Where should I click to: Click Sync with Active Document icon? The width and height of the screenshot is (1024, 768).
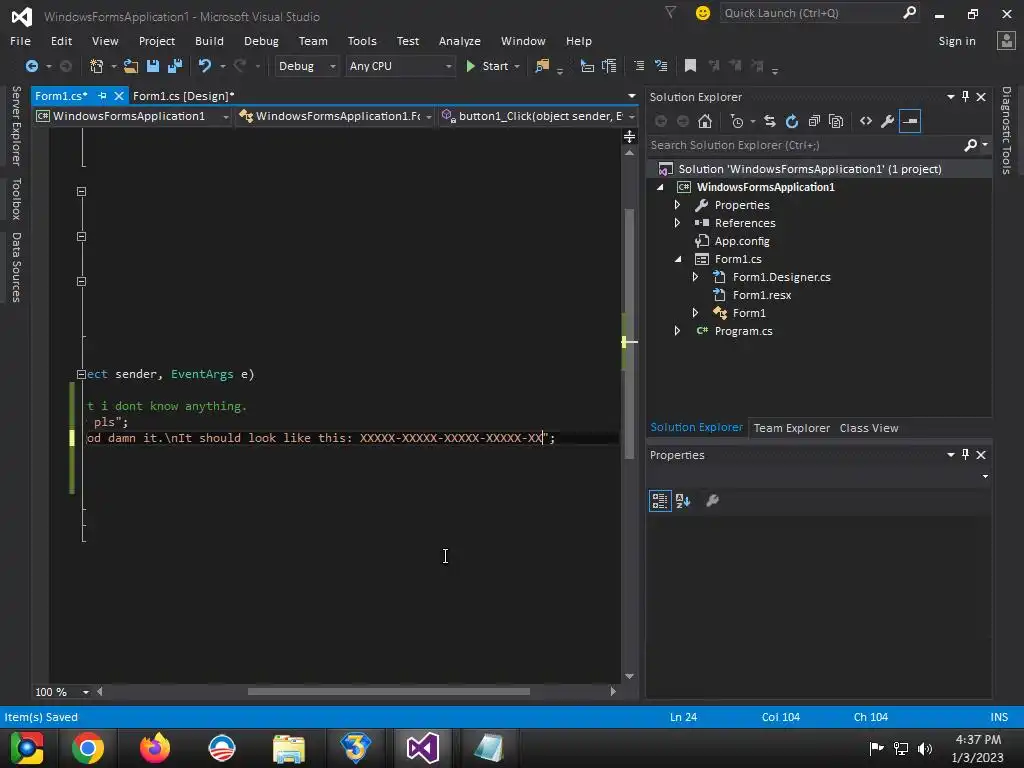tap(770, 121)
